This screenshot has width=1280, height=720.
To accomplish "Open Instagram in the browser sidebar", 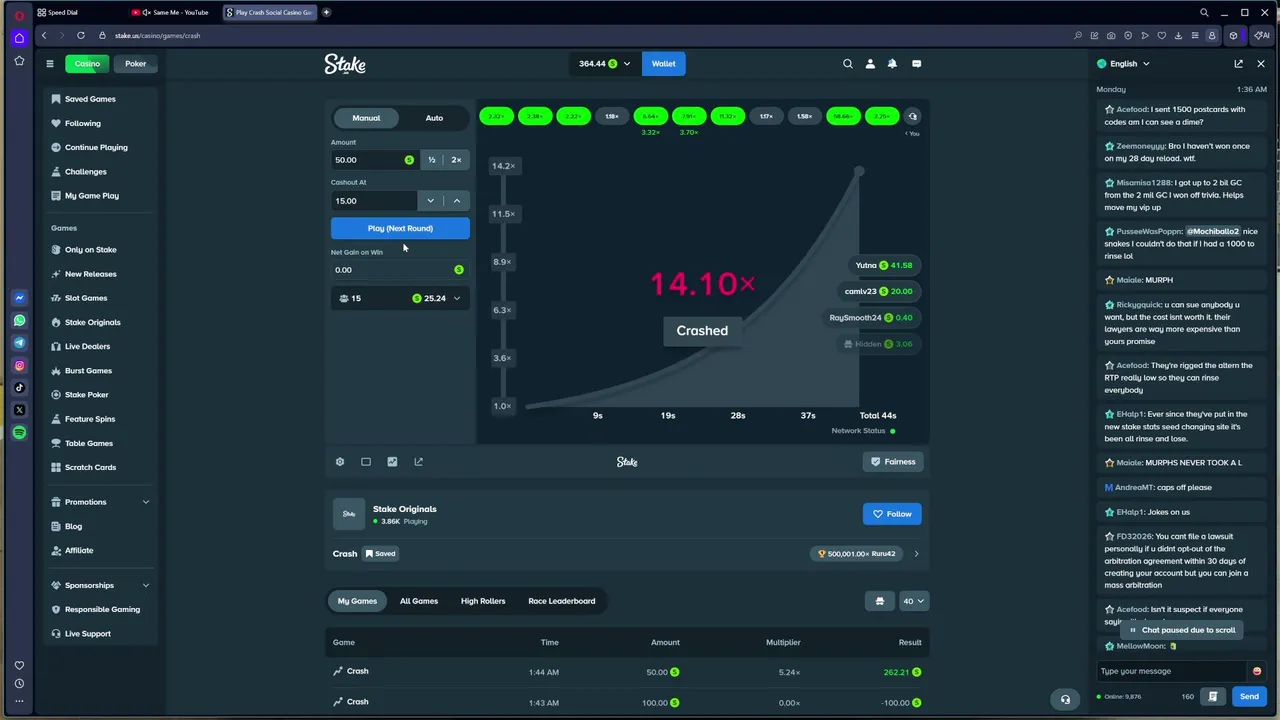I will [19, 366].
